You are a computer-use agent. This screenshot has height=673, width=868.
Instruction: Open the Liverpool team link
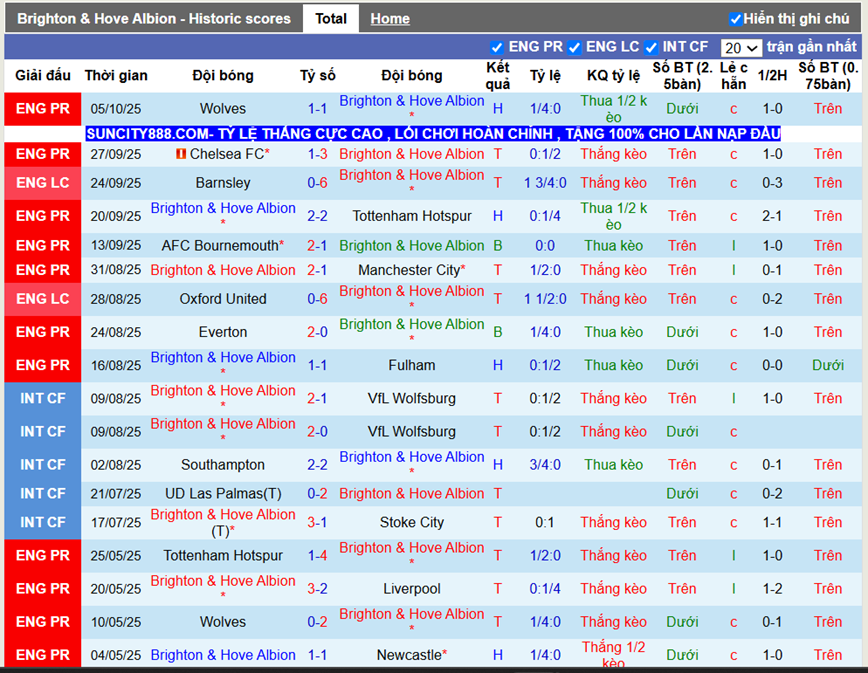coord(411,589)
